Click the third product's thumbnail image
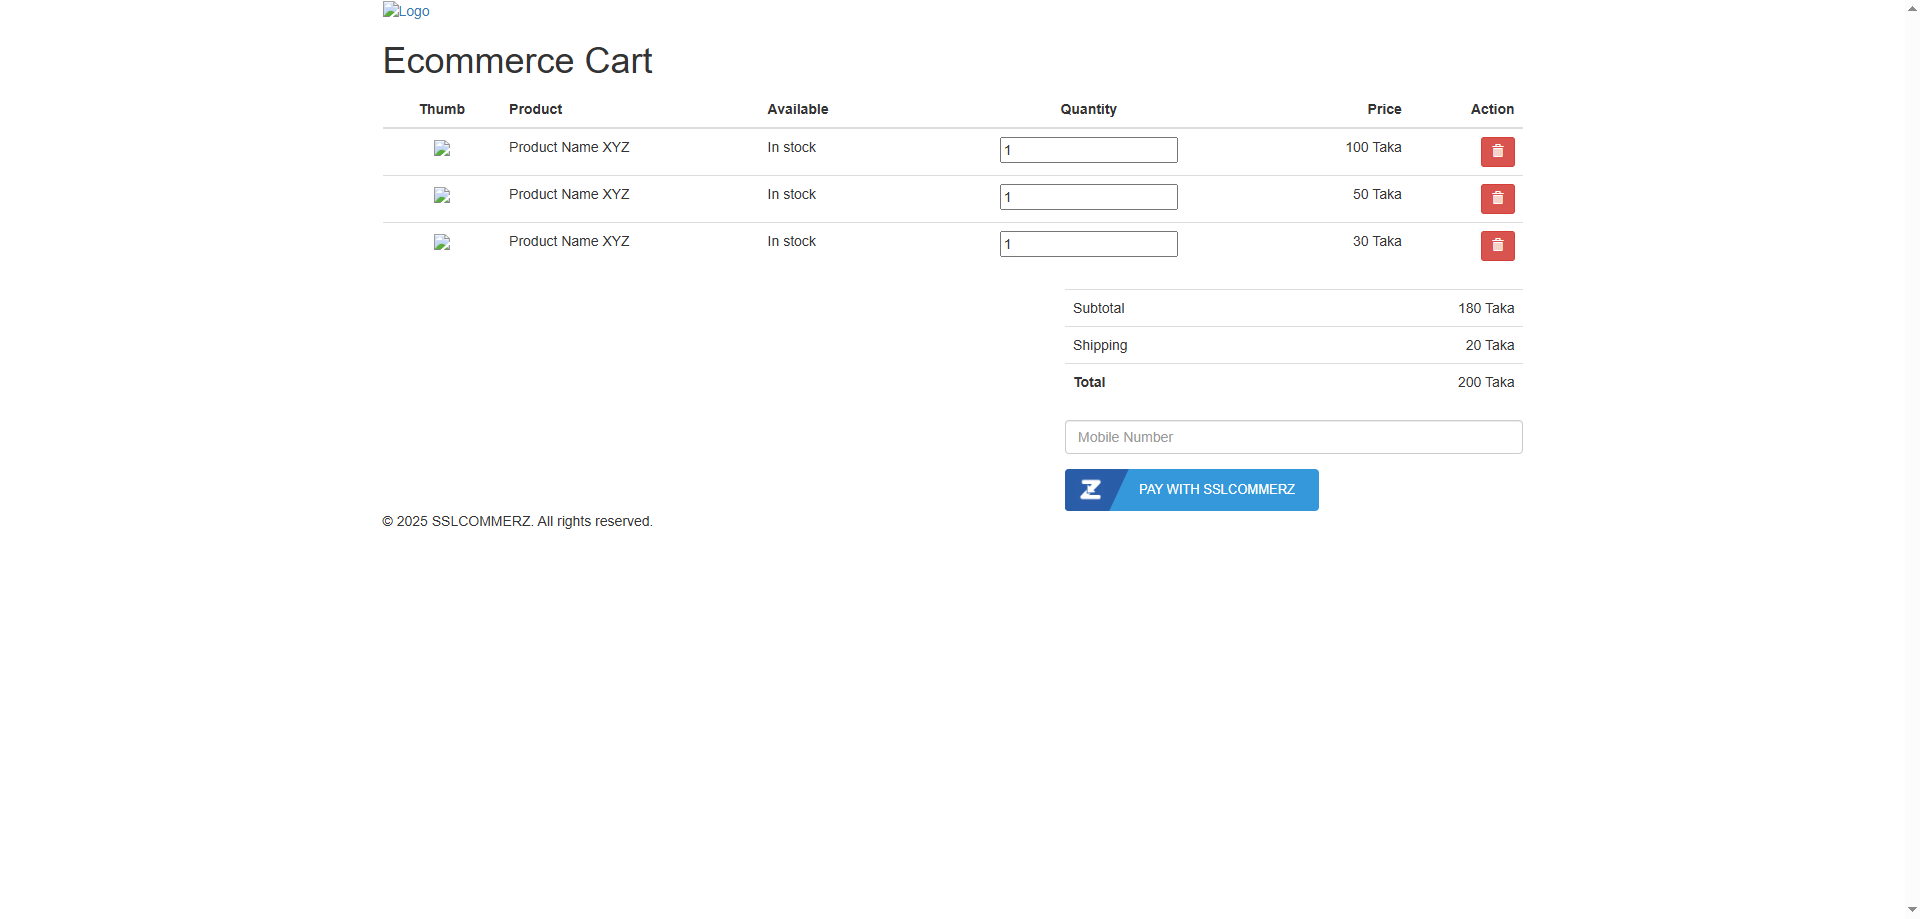 click(x=442, y=242)
